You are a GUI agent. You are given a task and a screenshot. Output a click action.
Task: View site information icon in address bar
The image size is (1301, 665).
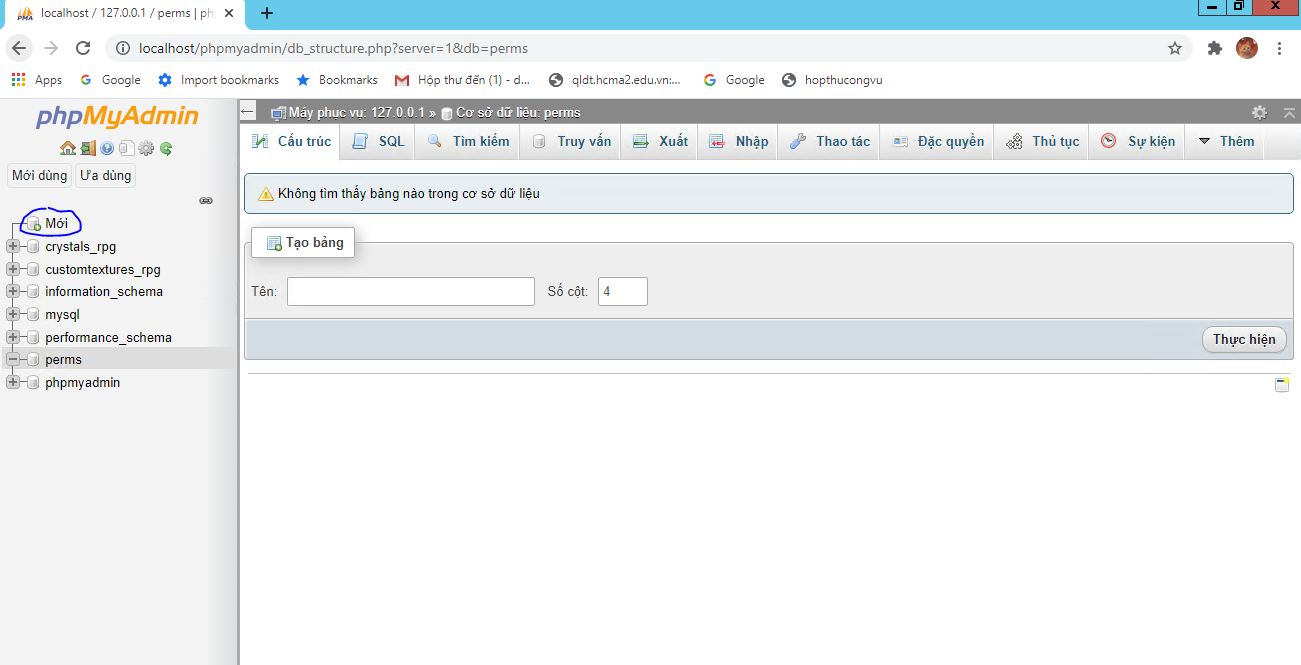pos(122,48)
